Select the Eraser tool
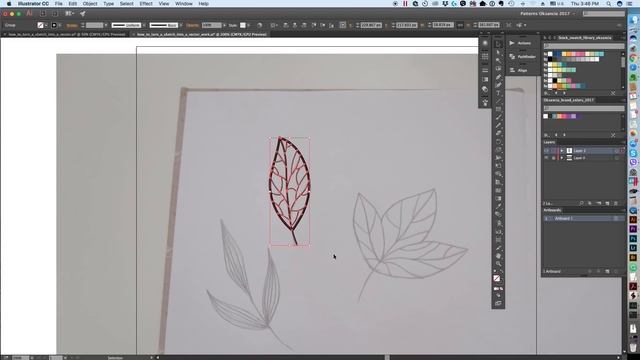Viewport: 640px width, 360px height. pos(498,133)
